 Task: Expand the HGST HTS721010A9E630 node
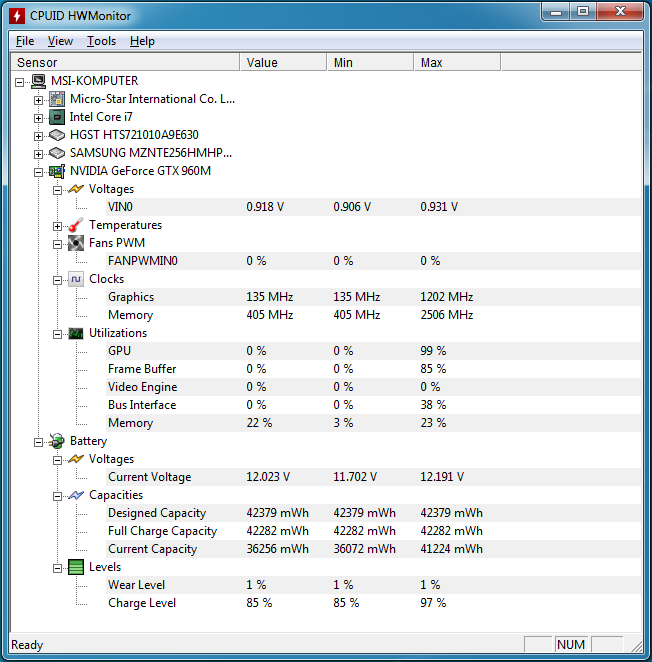(x=38, y=136)
